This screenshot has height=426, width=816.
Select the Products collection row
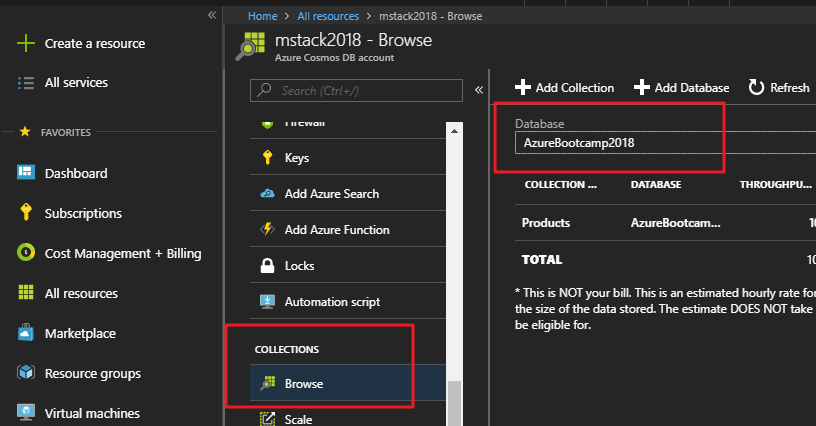[666, 223]
